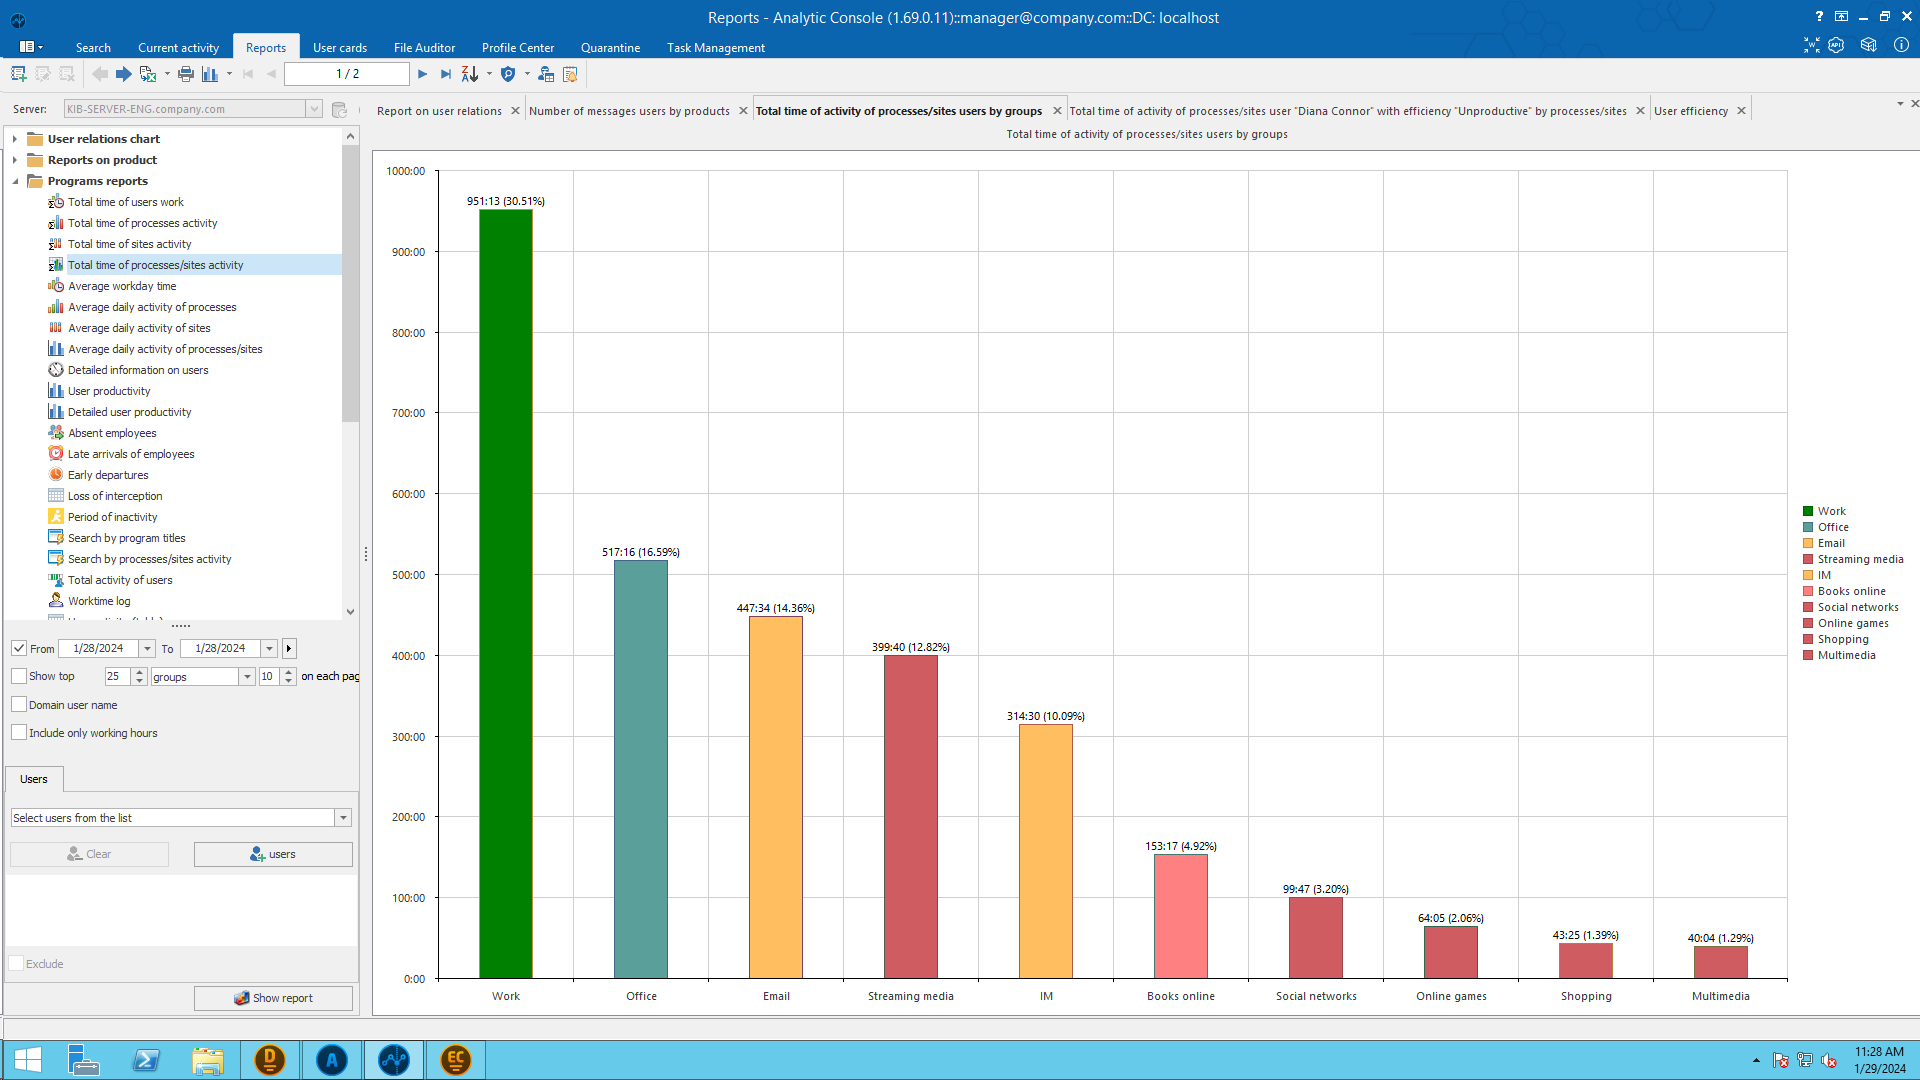1920x1080 pixels.
Task: Open the File Auditor menu tab
Action: pyautogui.click(x=424, y=48)
